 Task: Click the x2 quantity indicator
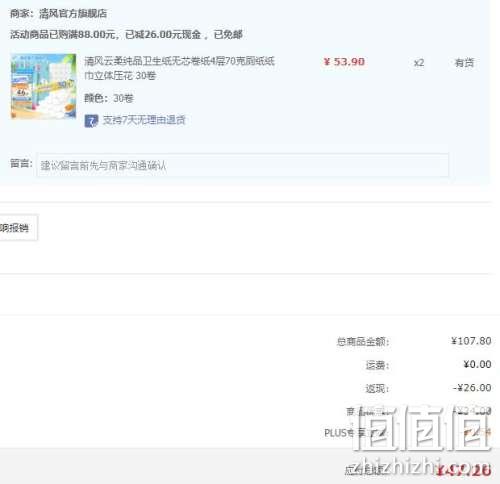point(419,63)
